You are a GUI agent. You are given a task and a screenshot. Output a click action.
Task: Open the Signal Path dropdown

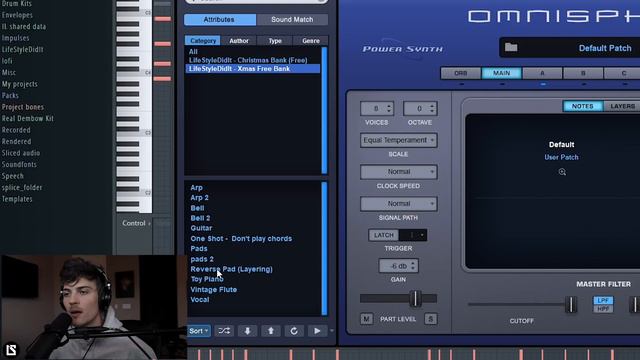(398, 203)
